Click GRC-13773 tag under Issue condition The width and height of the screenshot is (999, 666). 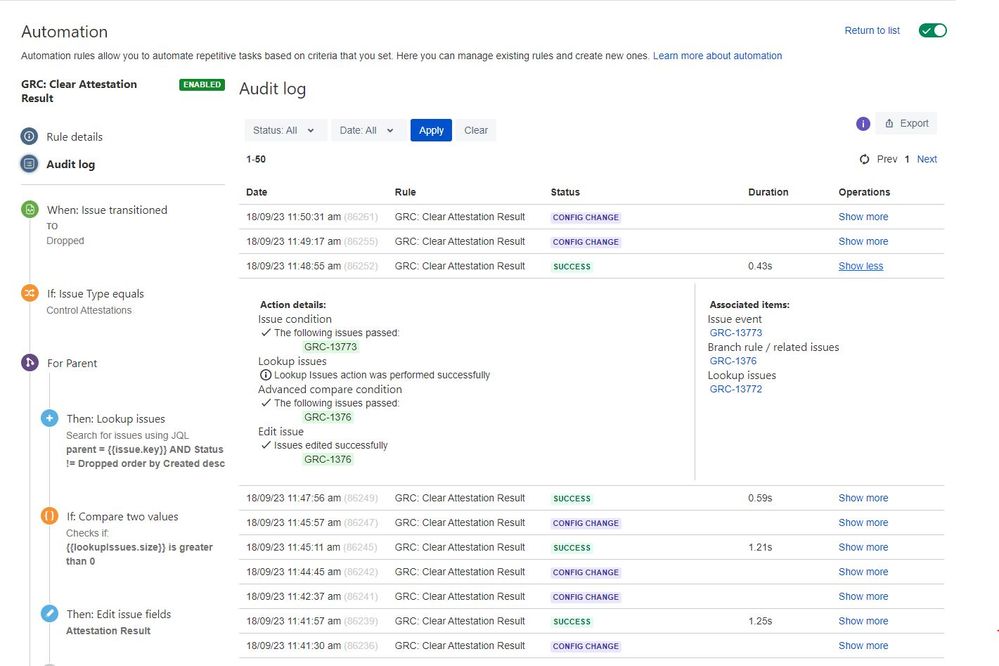pos(330,347)
